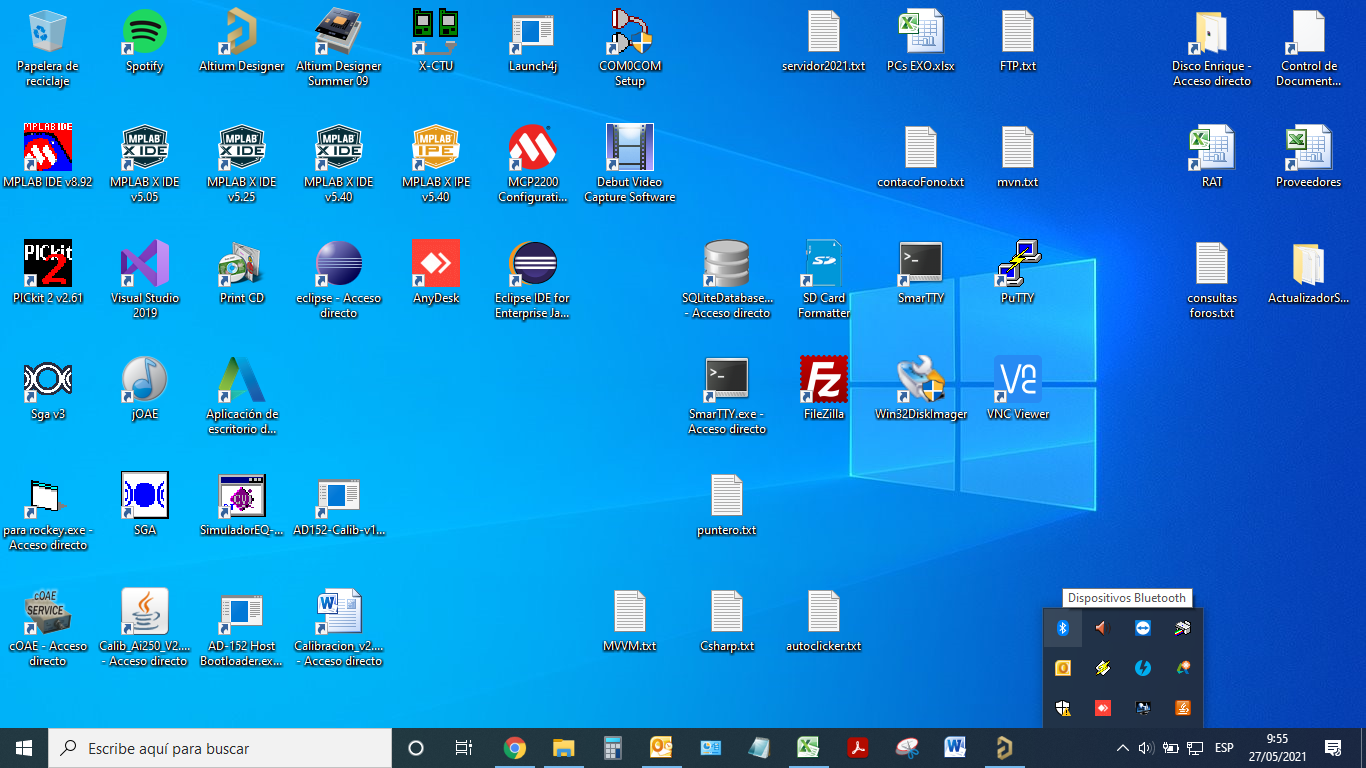Click the Java icon in tray overflow
Viewport: 1366px width, 768px height.
click(x=1183, y=708)
